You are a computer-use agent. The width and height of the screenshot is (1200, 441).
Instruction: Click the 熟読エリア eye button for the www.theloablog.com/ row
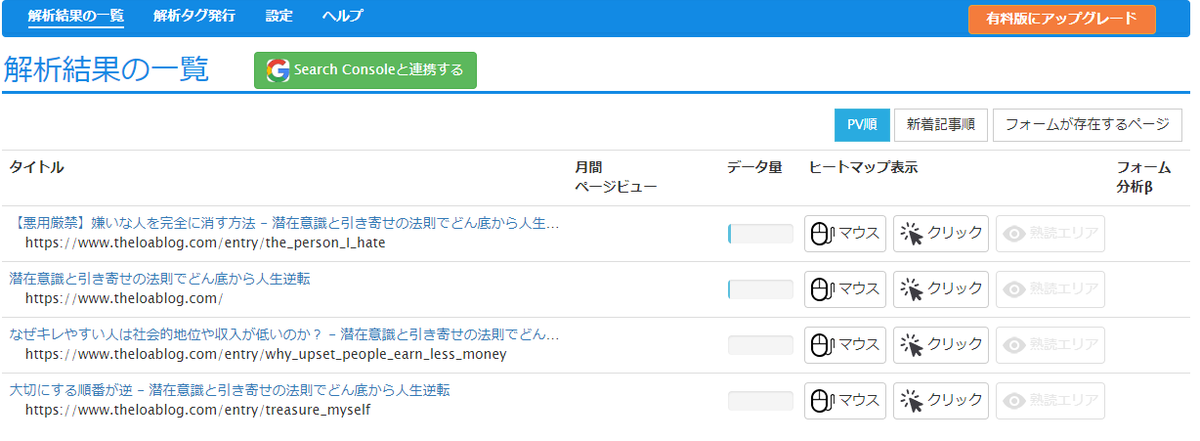(x=1050, y=289)
